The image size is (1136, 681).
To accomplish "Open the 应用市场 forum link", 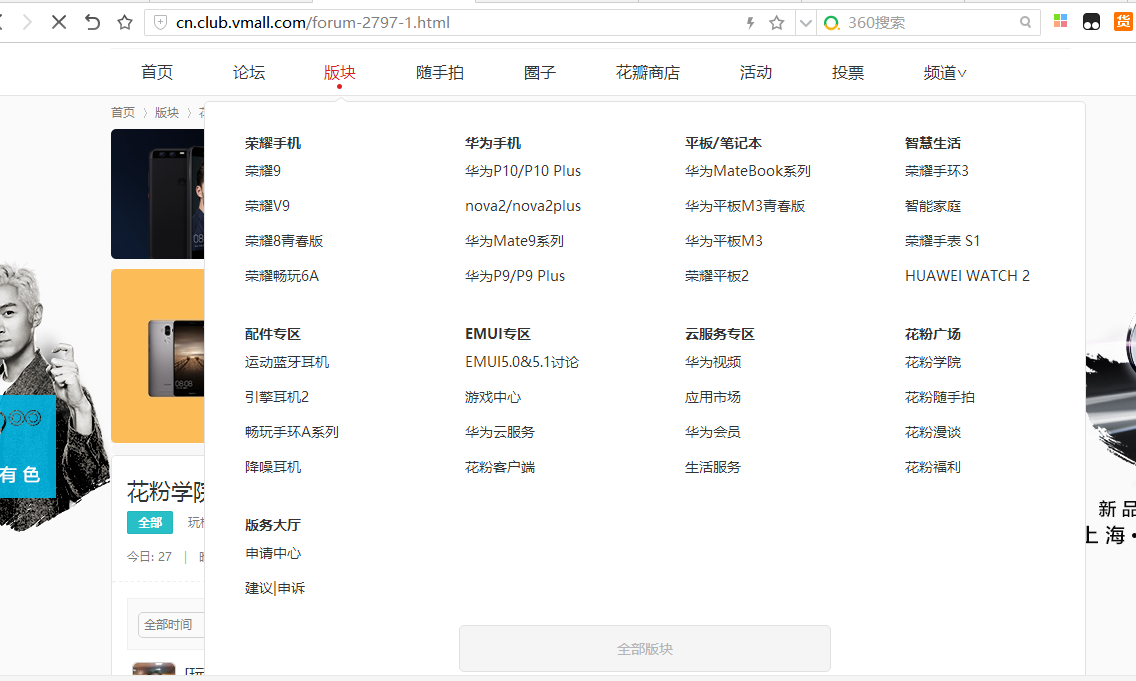I will tap(713, 397).
